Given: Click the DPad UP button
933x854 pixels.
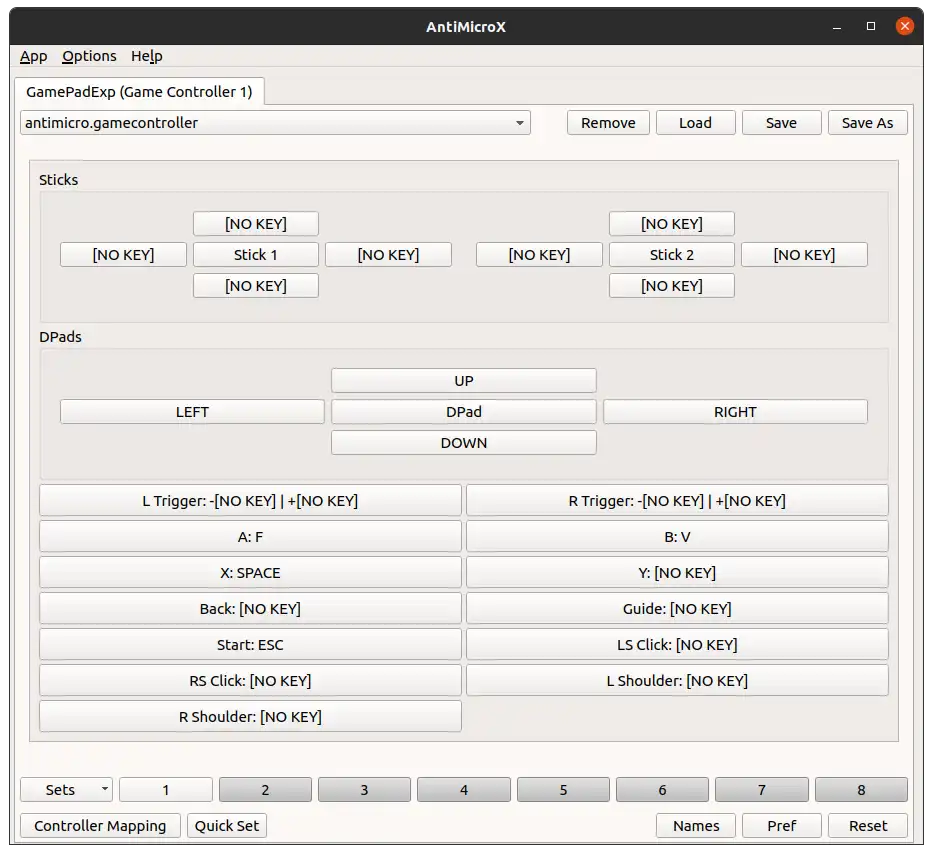Looking at the screenshot, I should 464,381.
